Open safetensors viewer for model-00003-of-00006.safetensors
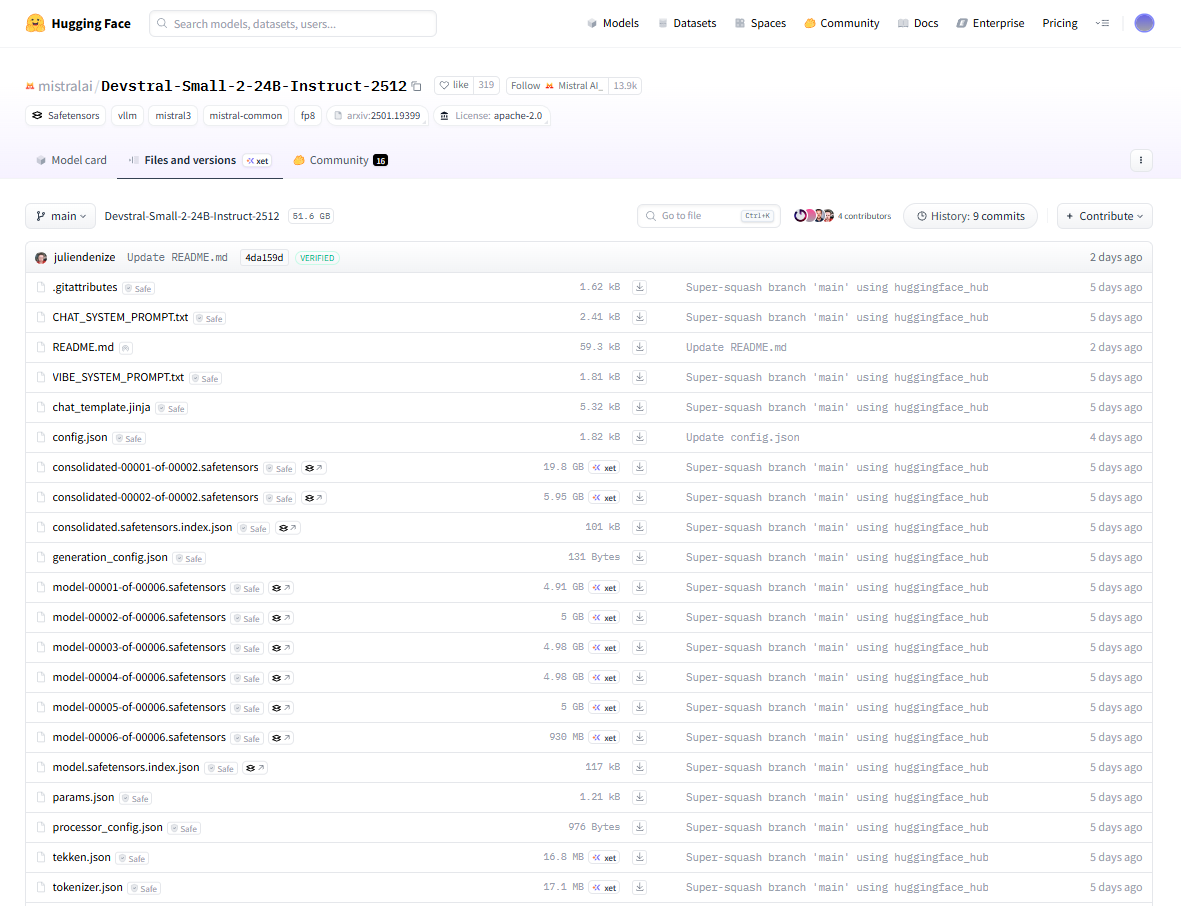 coord(281,648)
